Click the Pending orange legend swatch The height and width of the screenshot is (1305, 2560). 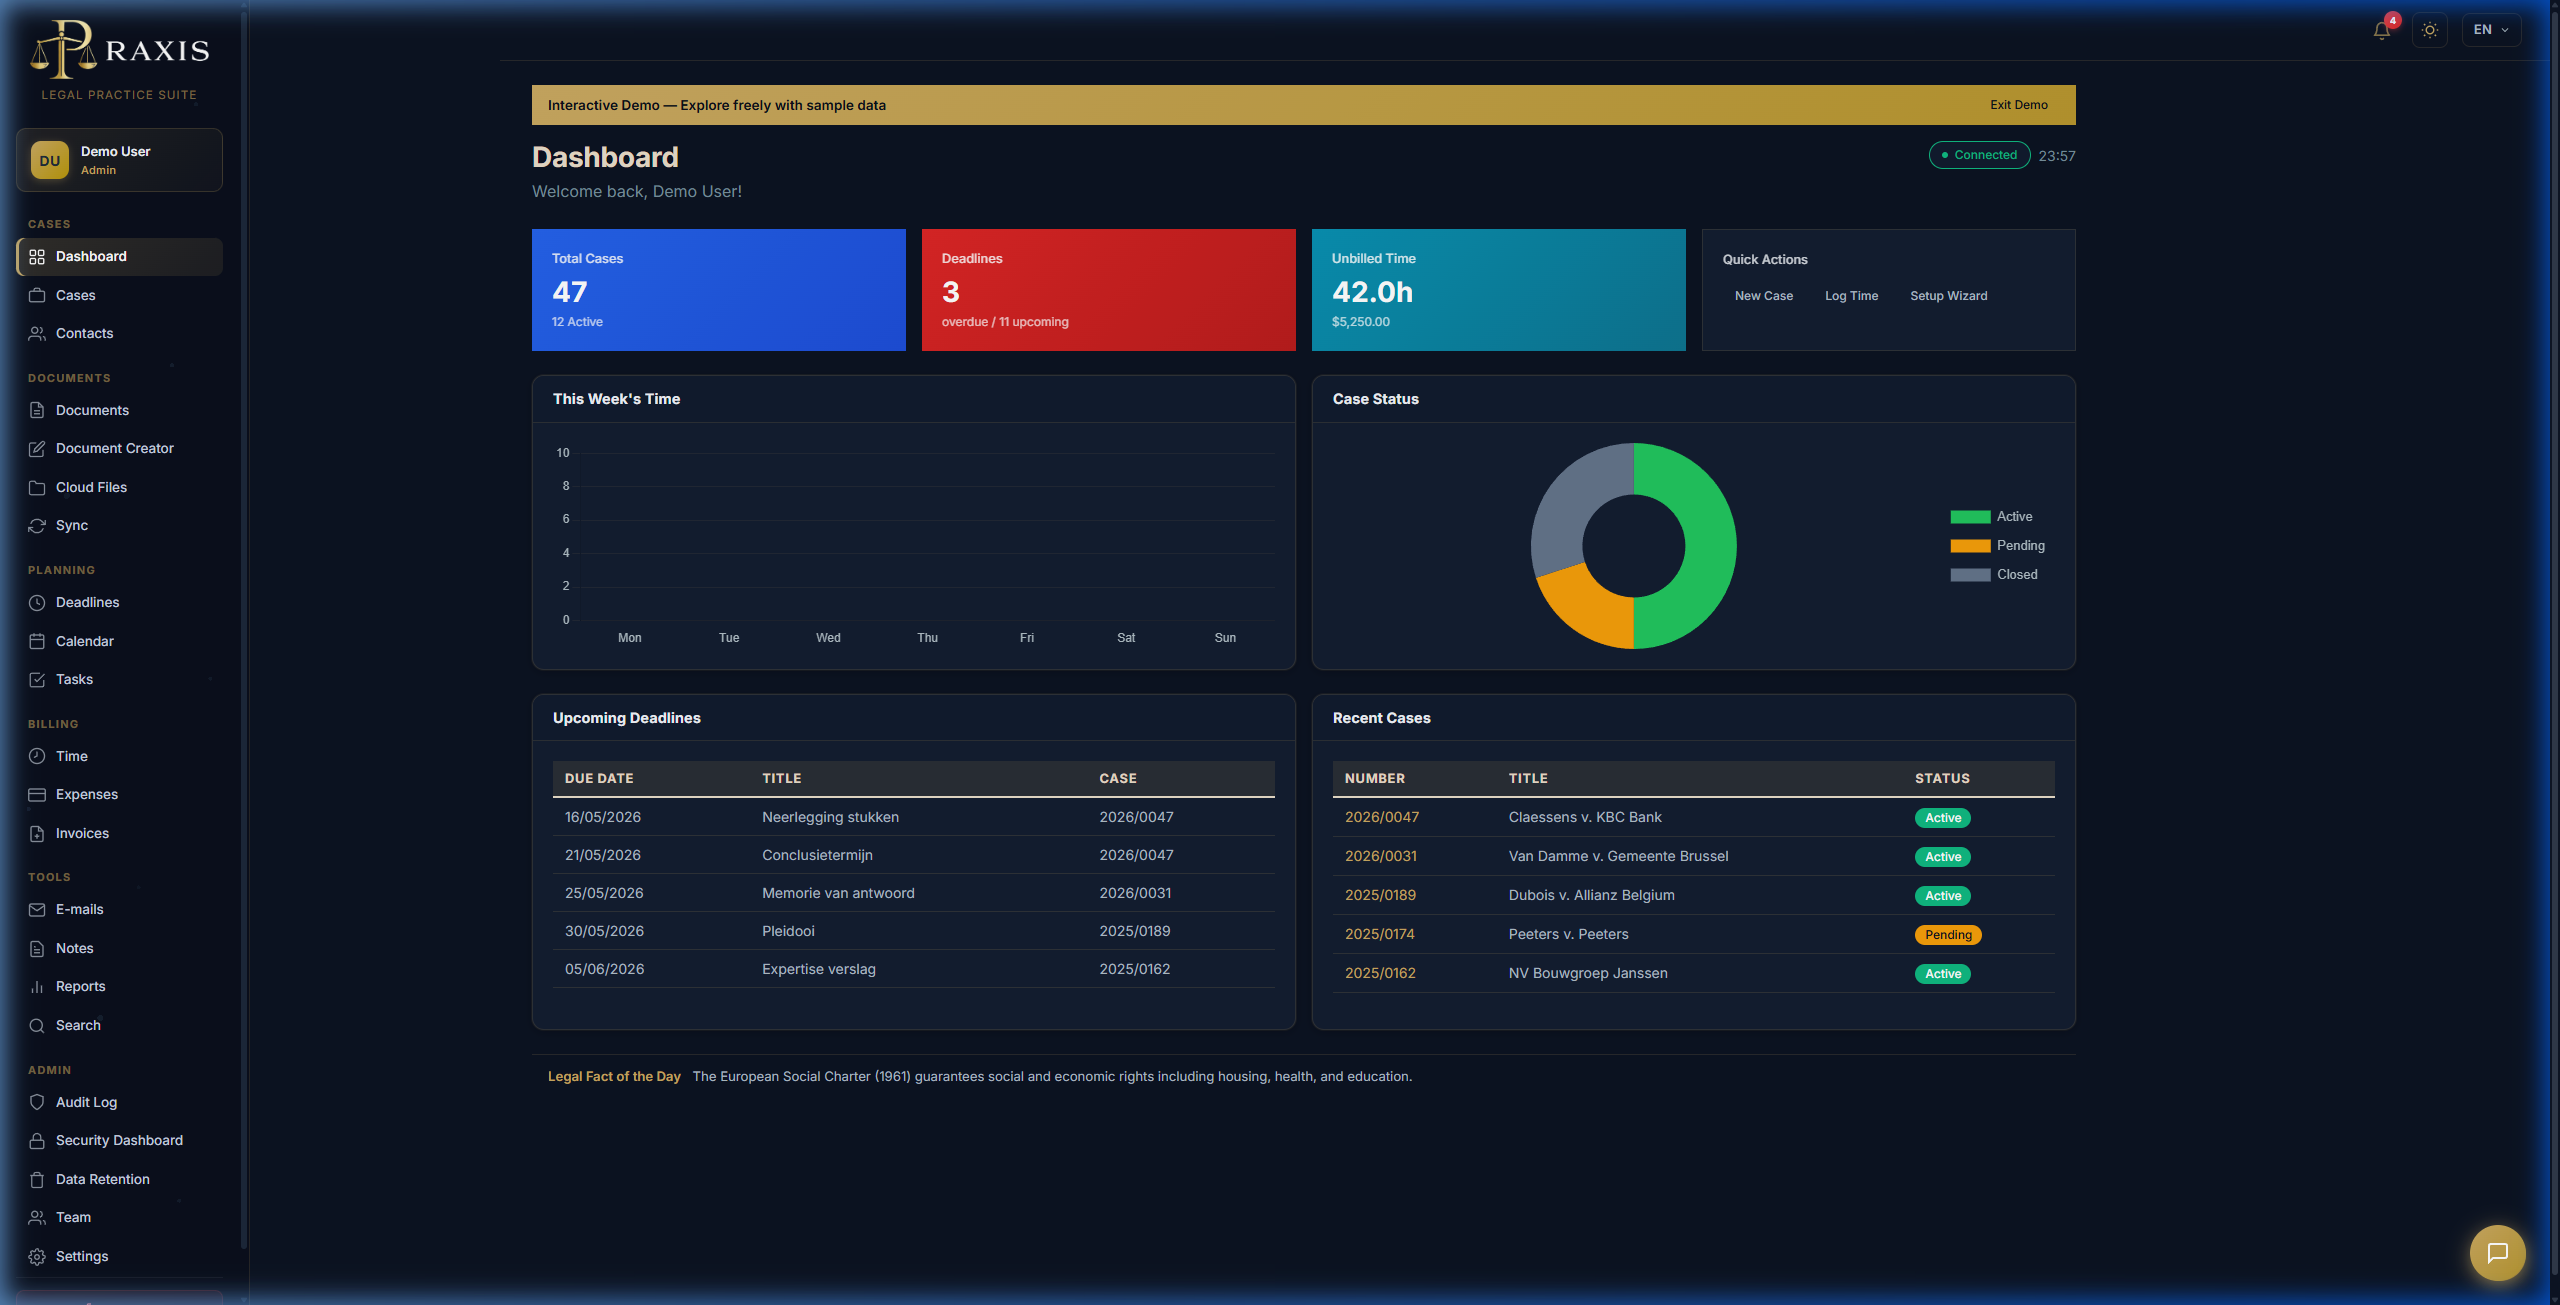click(1970, 546)
